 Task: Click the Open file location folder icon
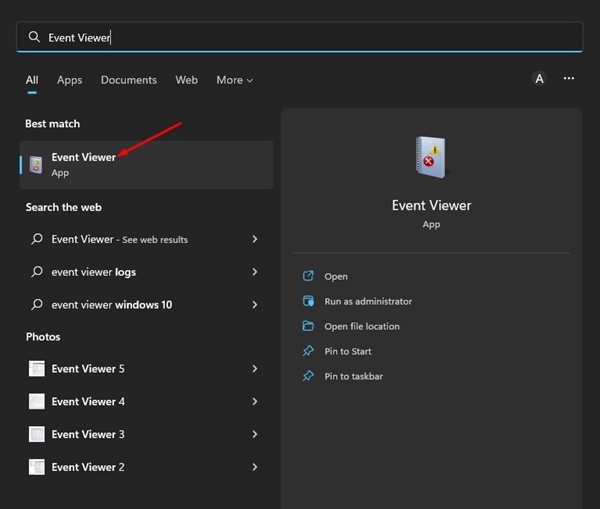tap(308, 326)
